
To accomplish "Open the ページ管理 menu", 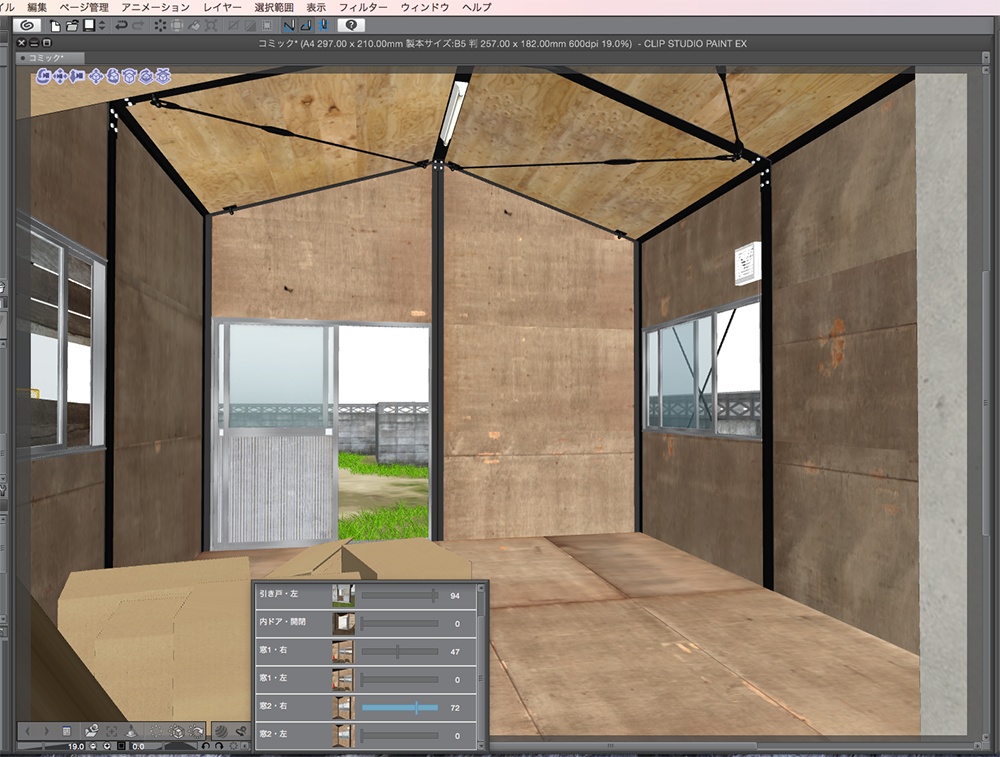I will pos(84,7).
